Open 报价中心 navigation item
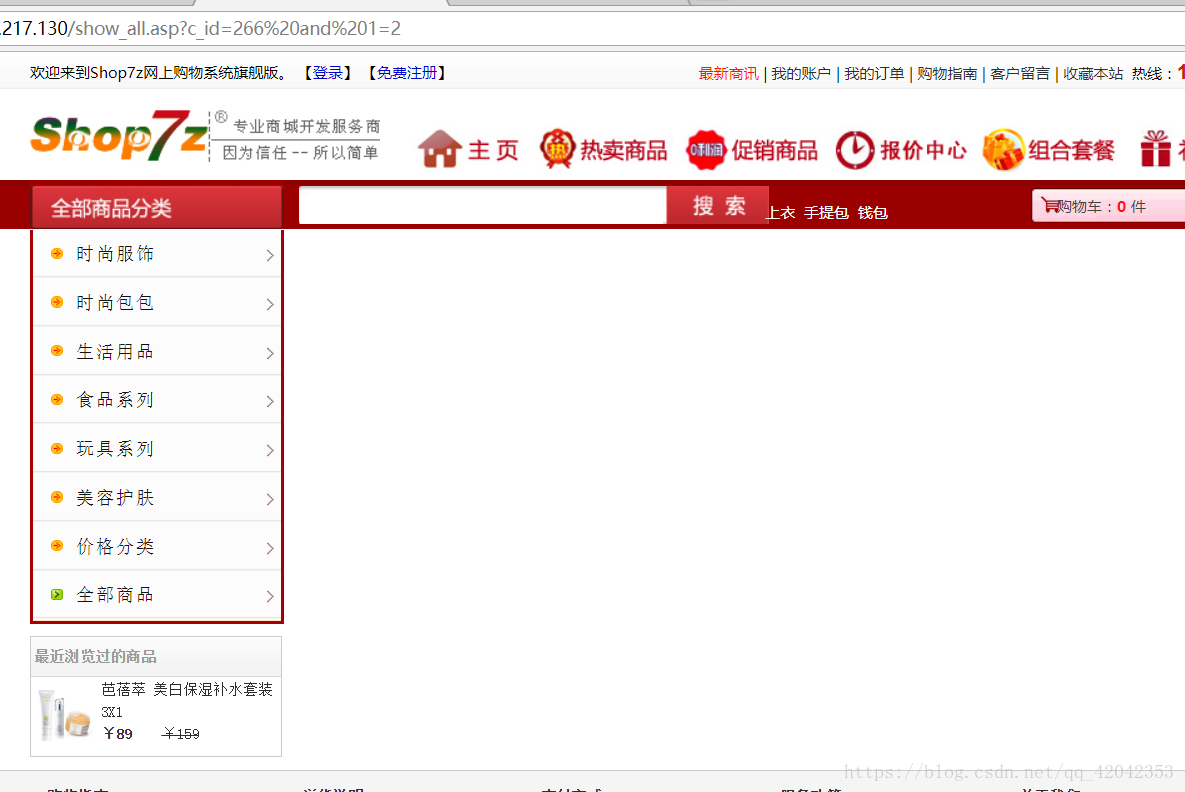Viewport: 1185px width, 792px height. point(924,150)
